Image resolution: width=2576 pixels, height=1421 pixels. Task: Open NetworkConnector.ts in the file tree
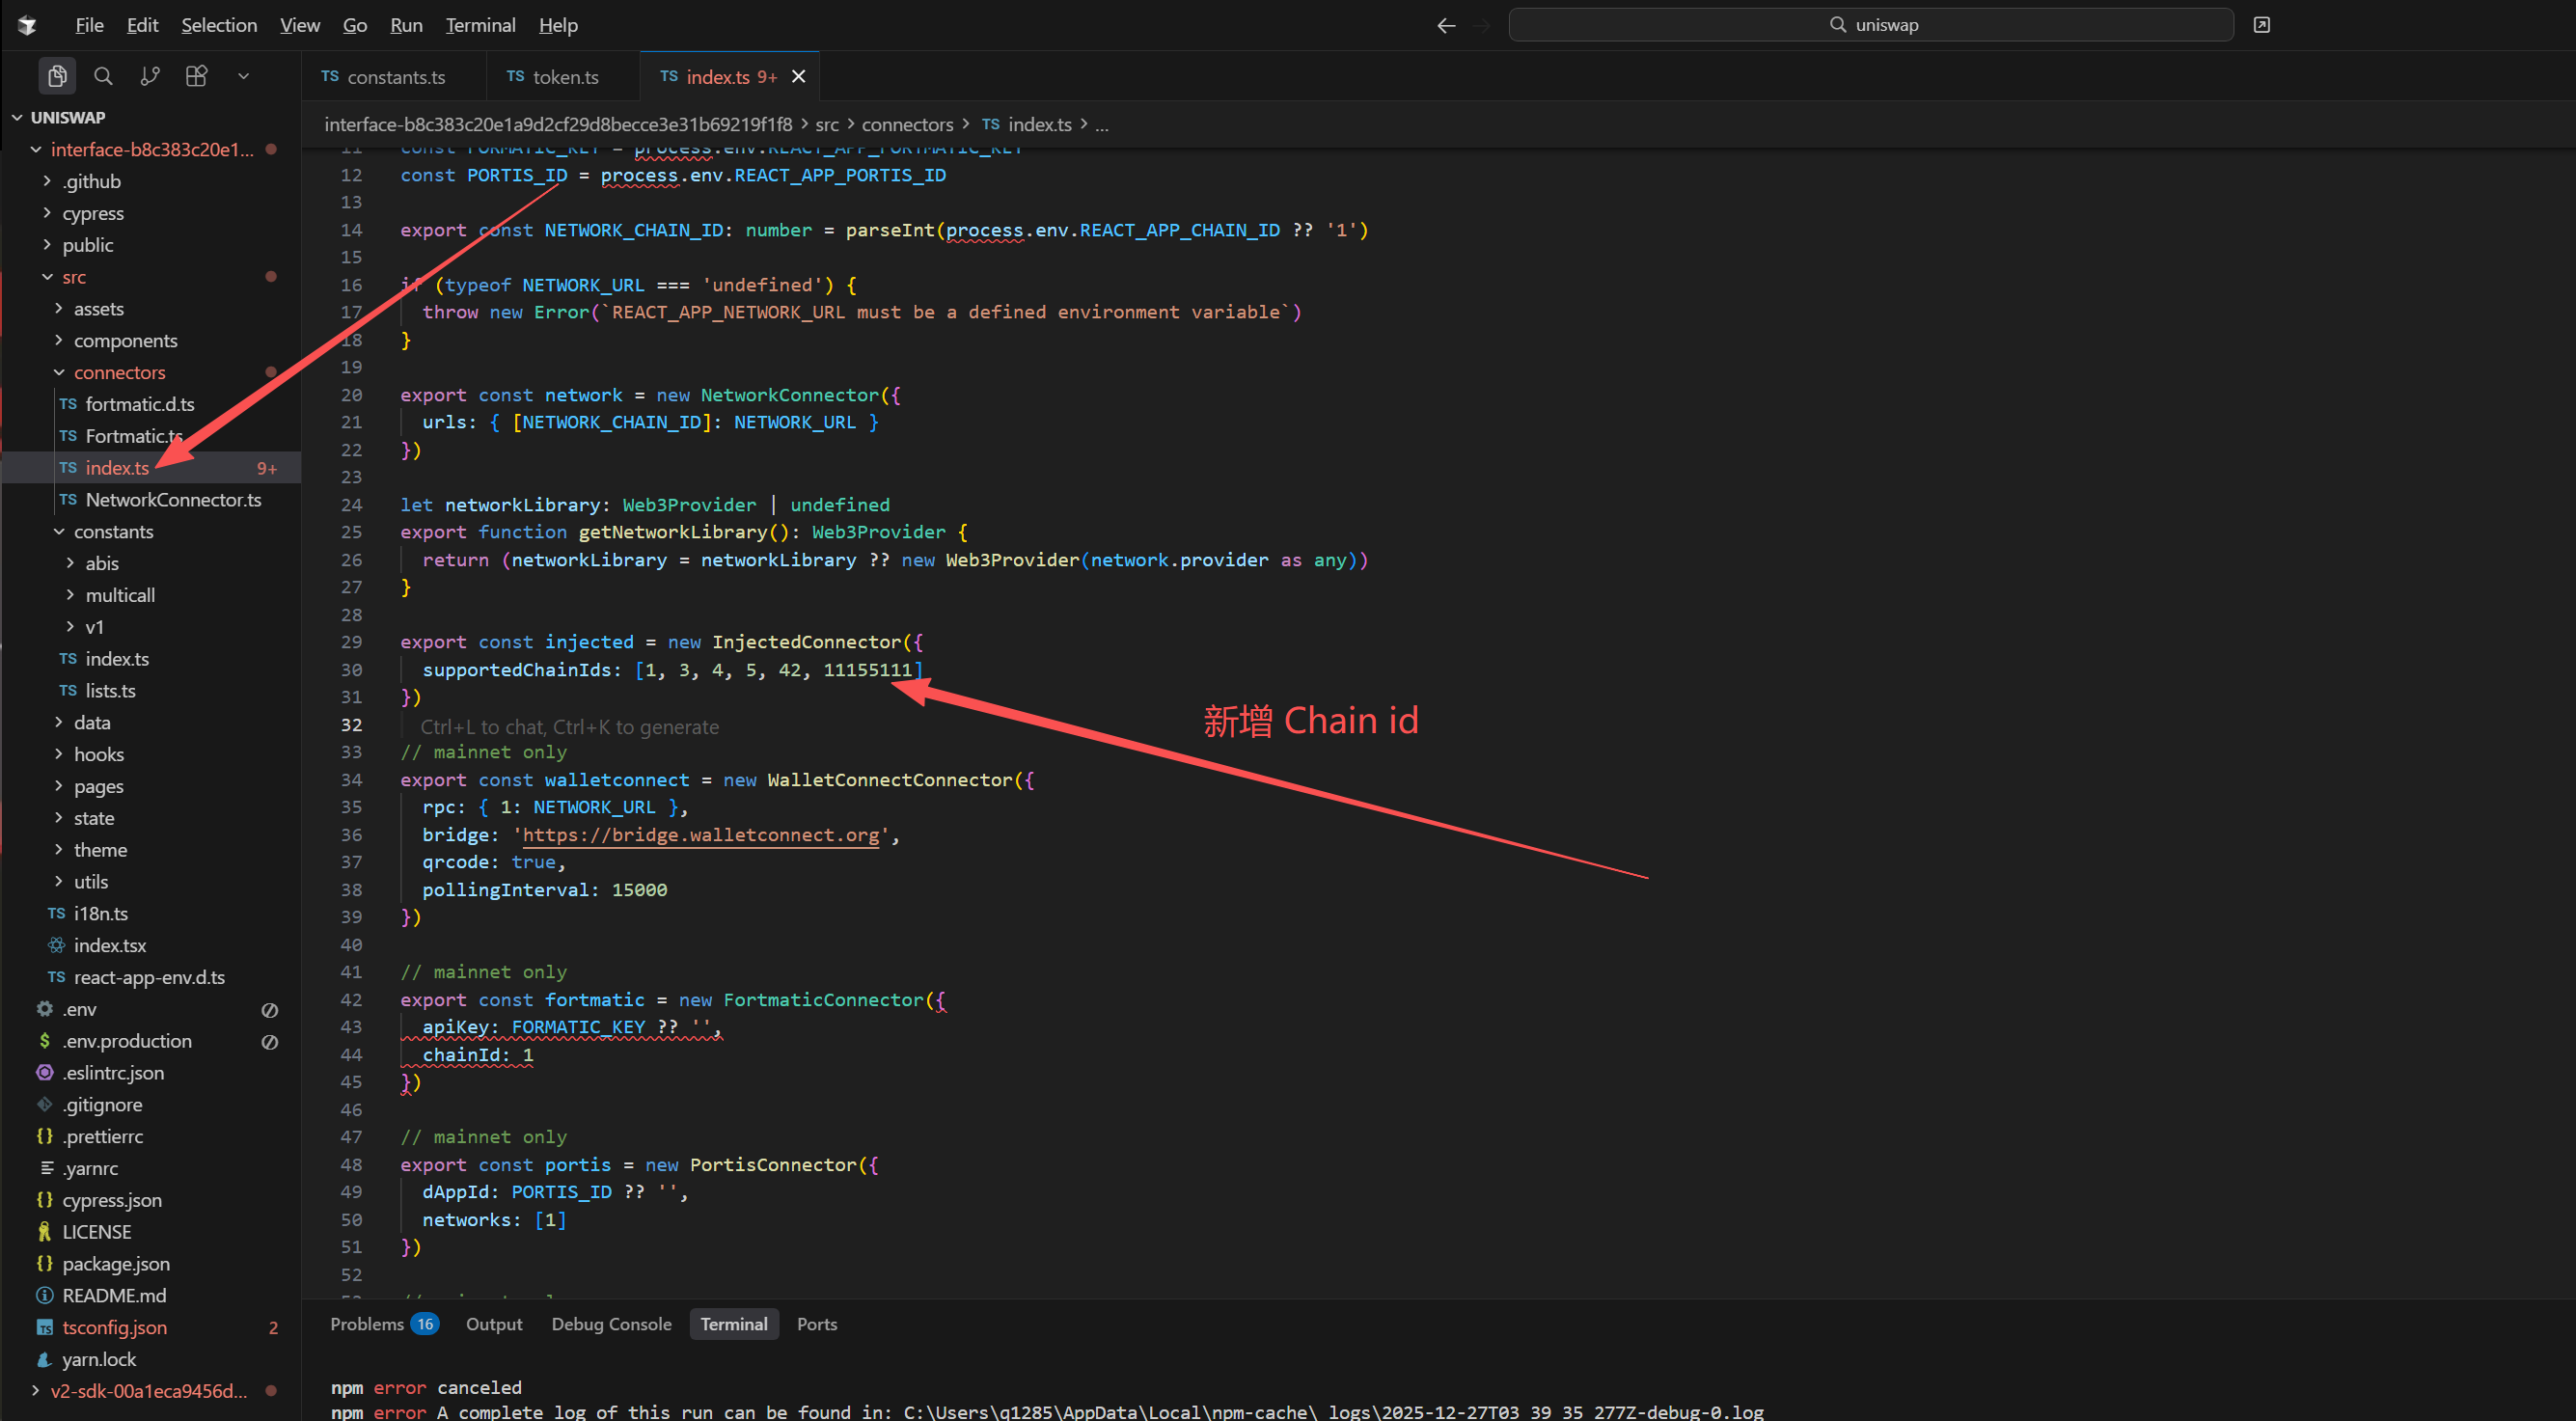point(173,499)
